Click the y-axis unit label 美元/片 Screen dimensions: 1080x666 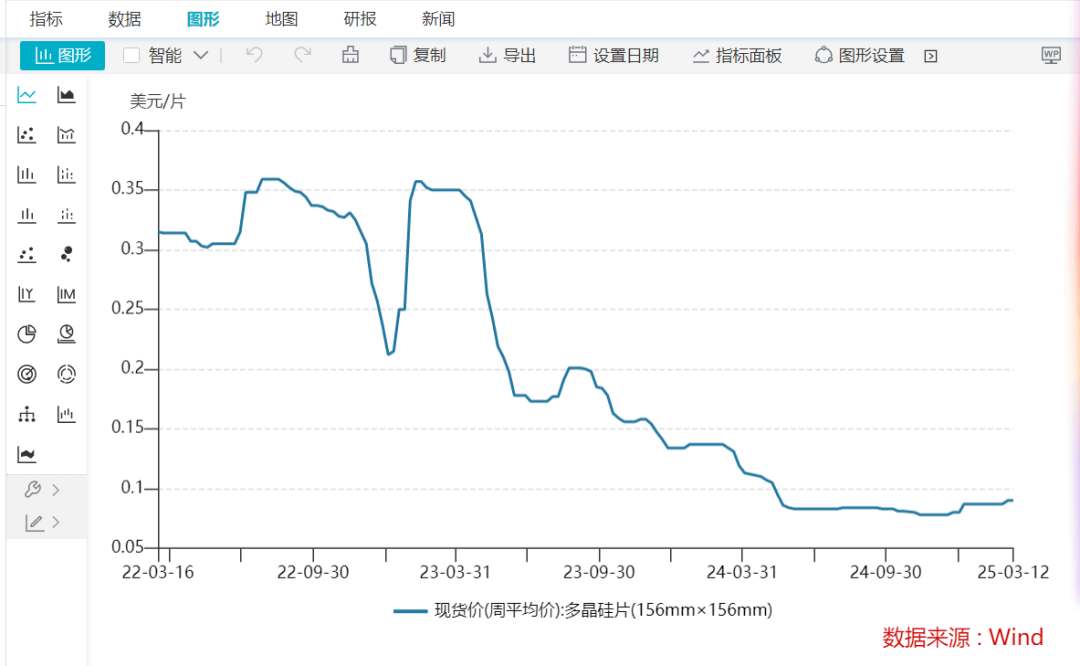point(158,102)
